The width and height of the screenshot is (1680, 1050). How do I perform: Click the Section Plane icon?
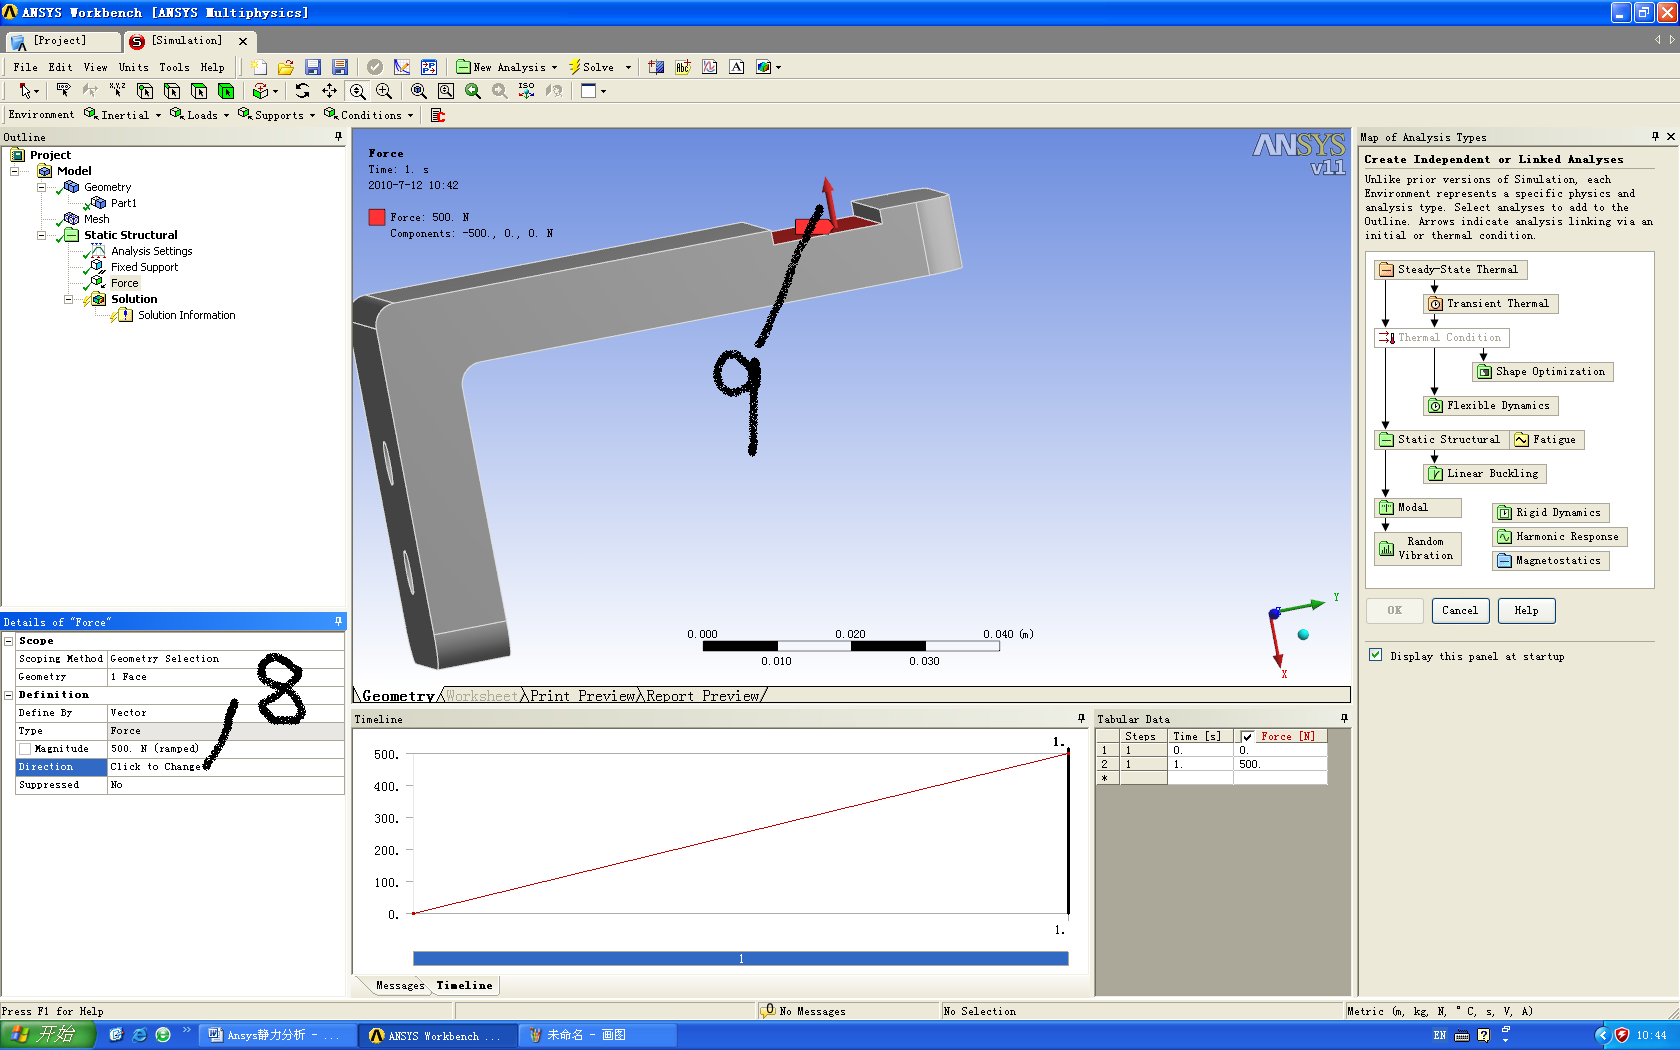(x=656, y=67)
